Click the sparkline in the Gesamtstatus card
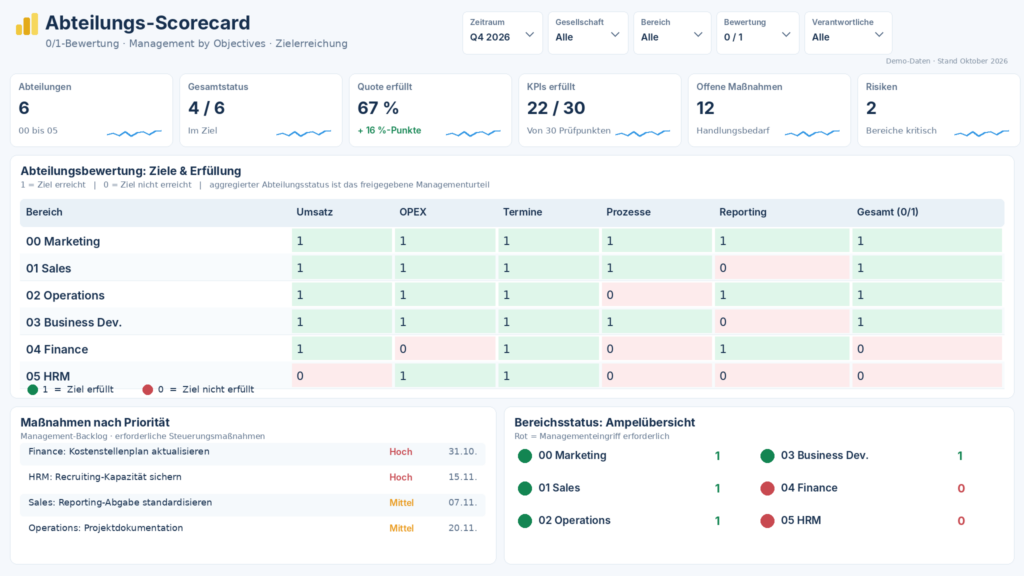 304,133
